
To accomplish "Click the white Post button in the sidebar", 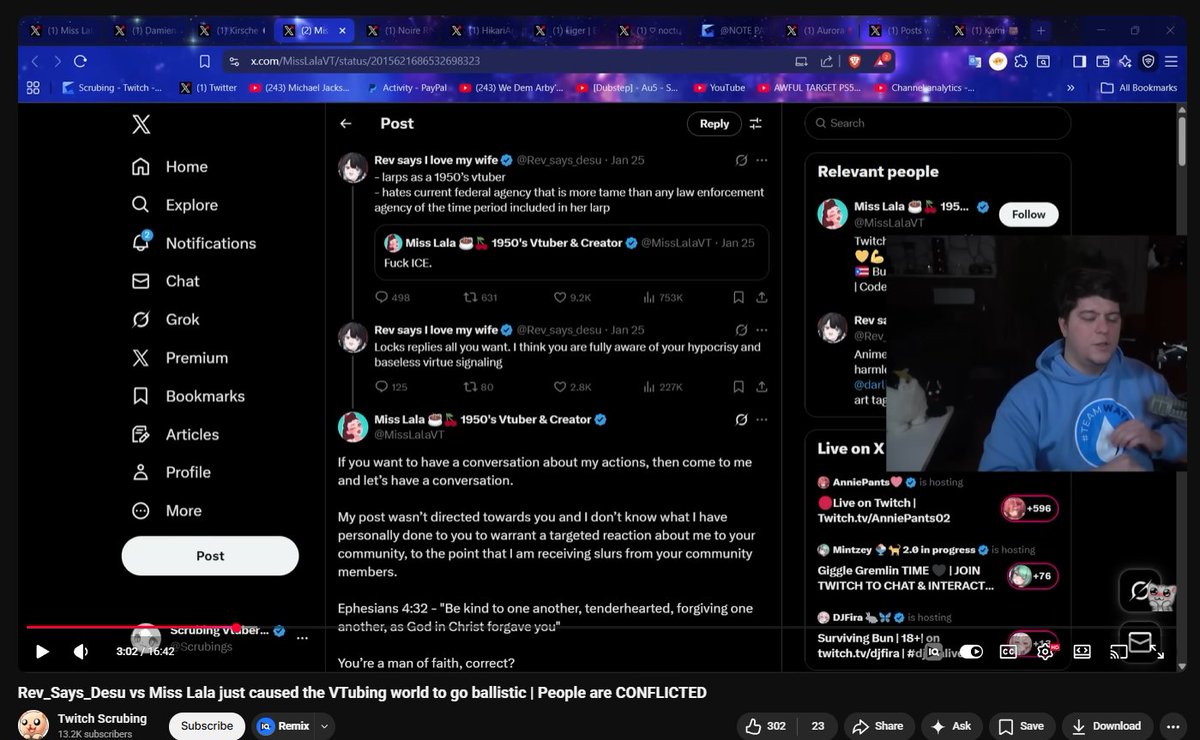I will [x=210, y=556].
